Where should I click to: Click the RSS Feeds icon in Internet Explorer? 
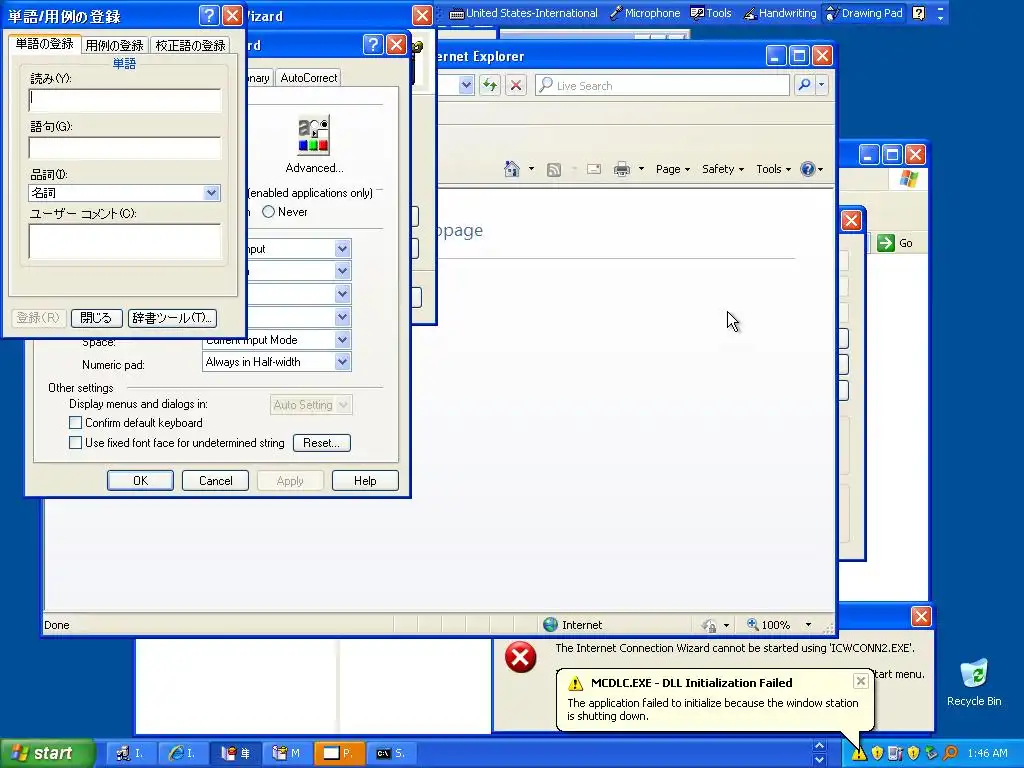click(x=554, y=170)
